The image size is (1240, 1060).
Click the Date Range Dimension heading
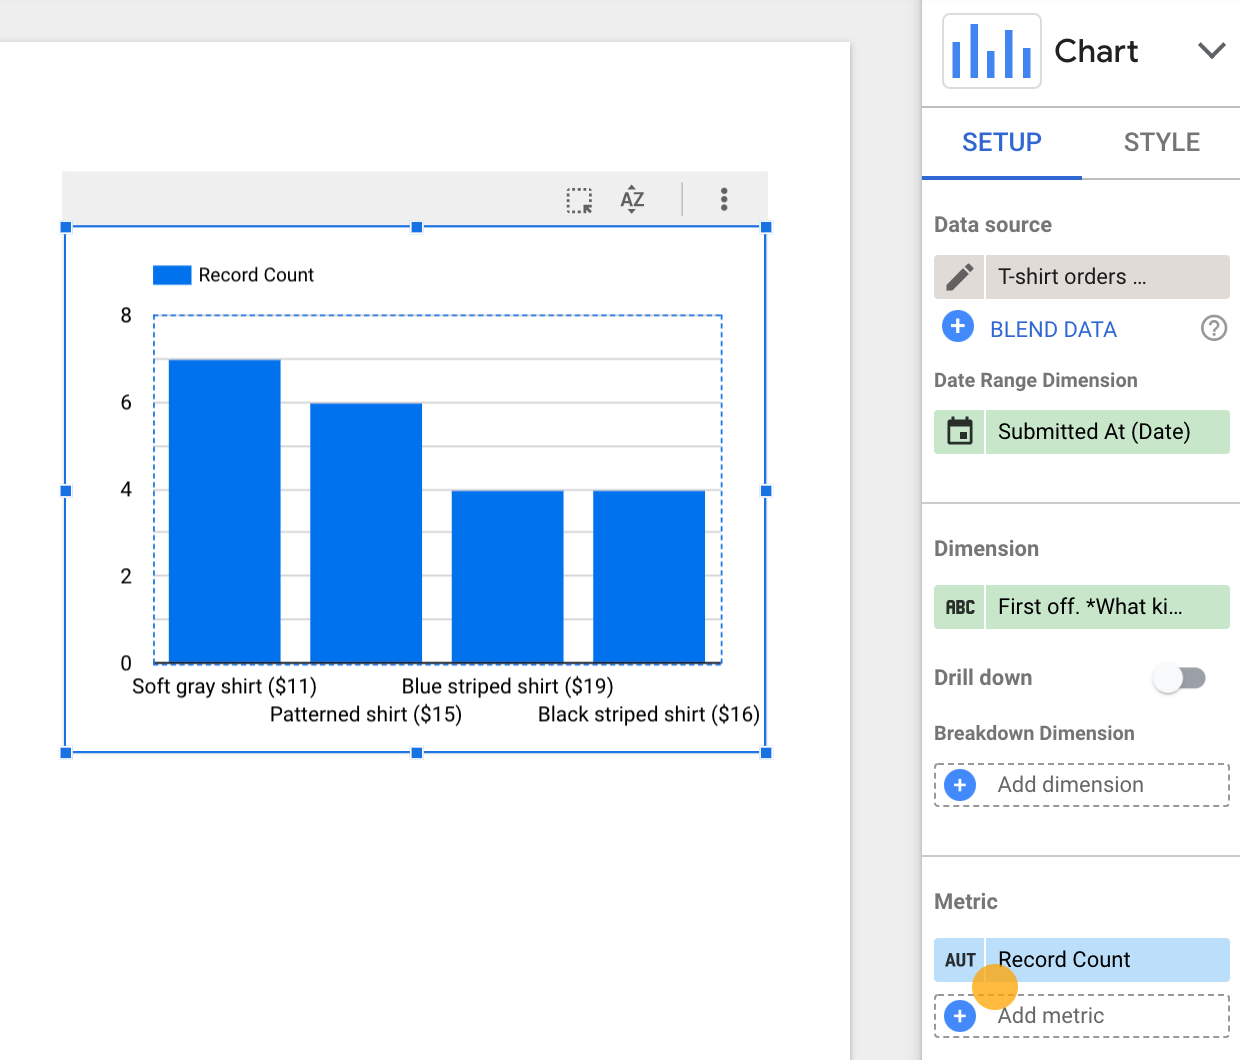tap(1035, 380)
